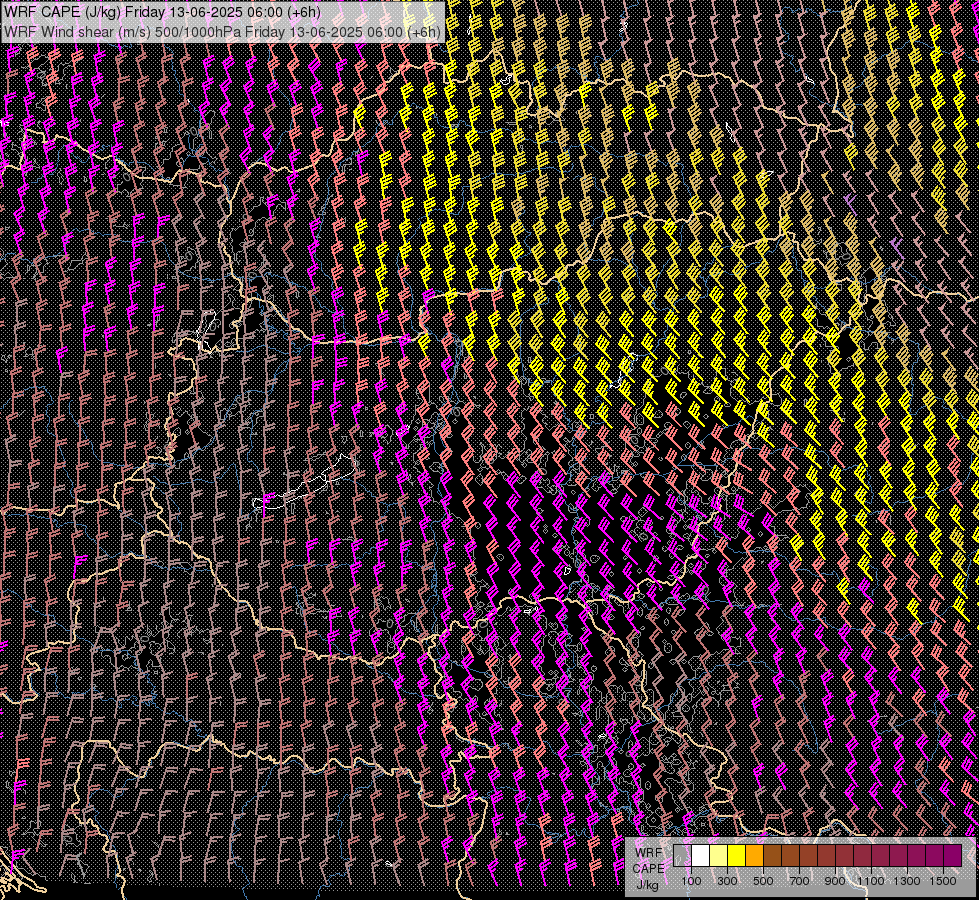
Task: Click the bright yellow legend swatch
Action: [x=737, y=855]
